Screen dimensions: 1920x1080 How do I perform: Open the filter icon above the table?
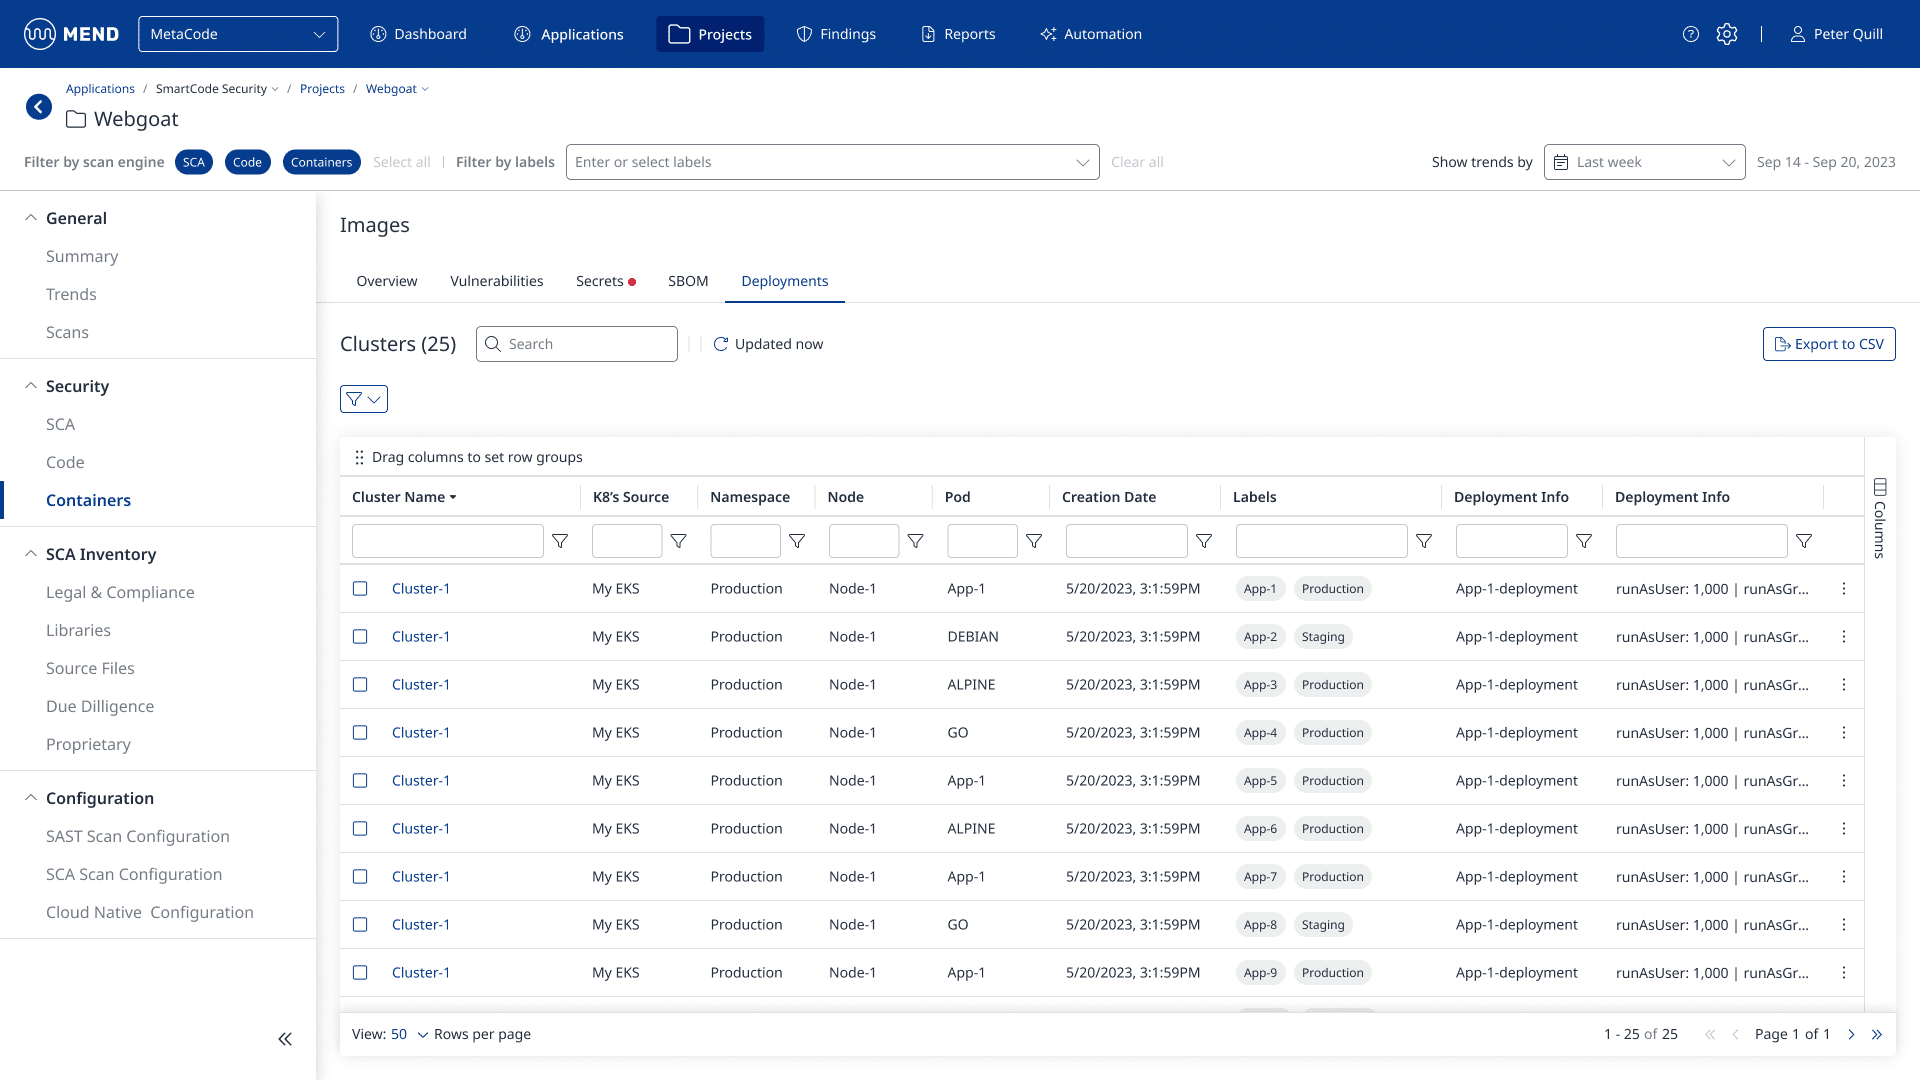click(363, 398)
